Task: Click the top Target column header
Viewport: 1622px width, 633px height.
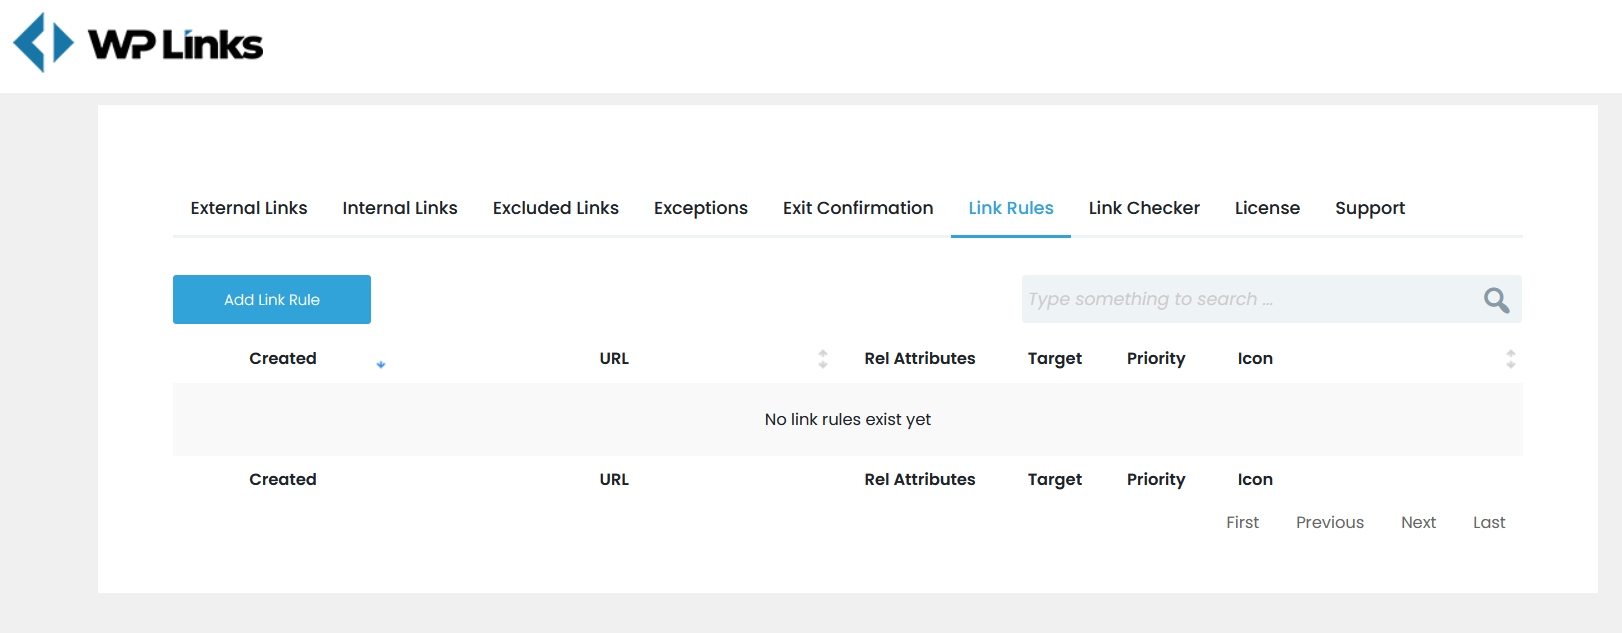Action: 1055,358
